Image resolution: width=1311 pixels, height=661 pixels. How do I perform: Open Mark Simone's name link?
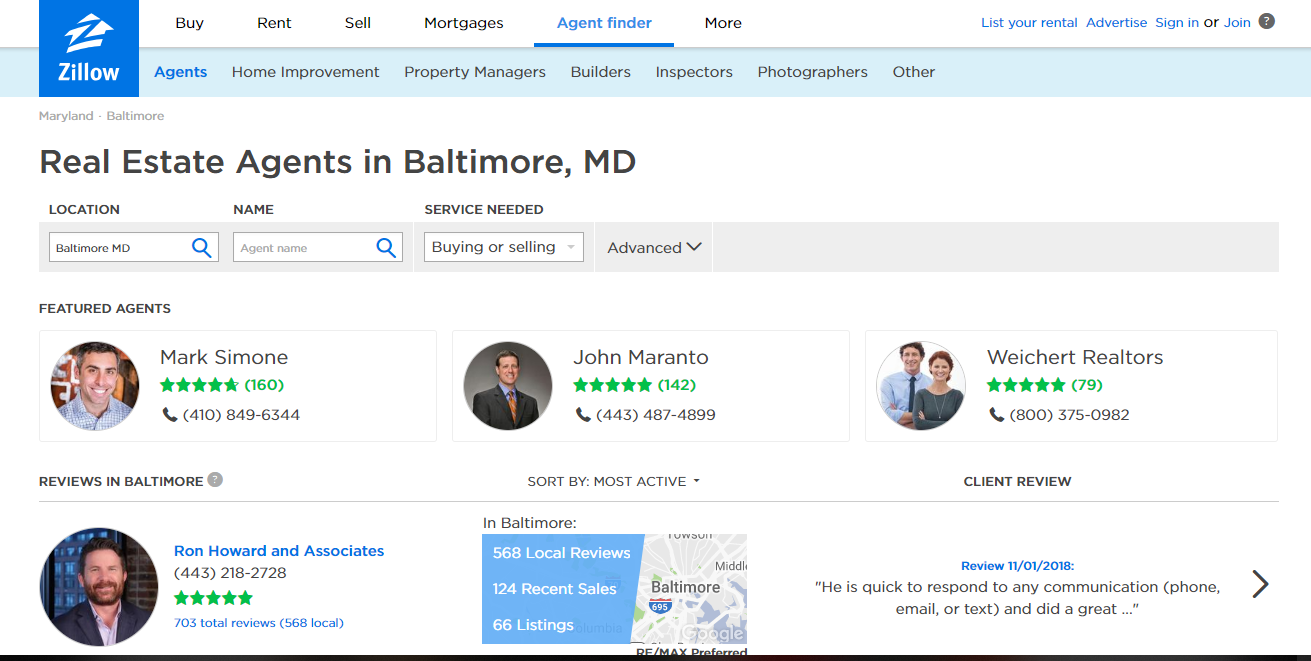(224, 357)
